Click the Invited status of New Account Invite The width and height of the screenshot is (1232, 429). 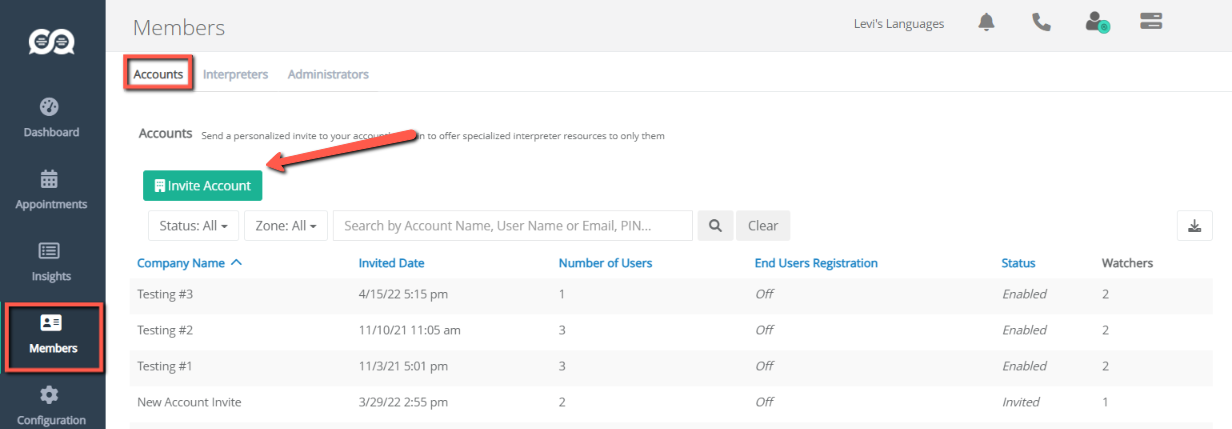pos(1020,402)
